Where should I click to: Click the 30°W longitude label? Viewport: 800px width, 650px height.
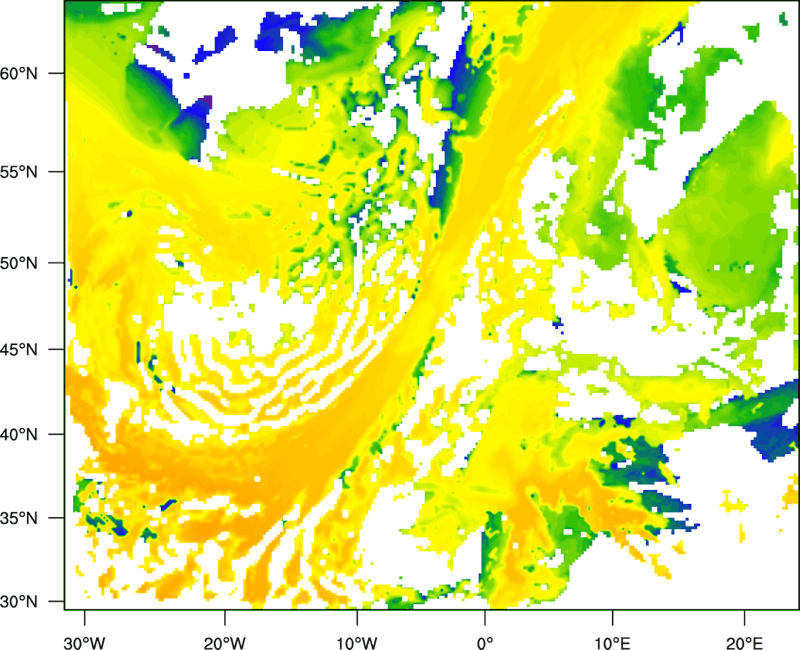point(84,643)
